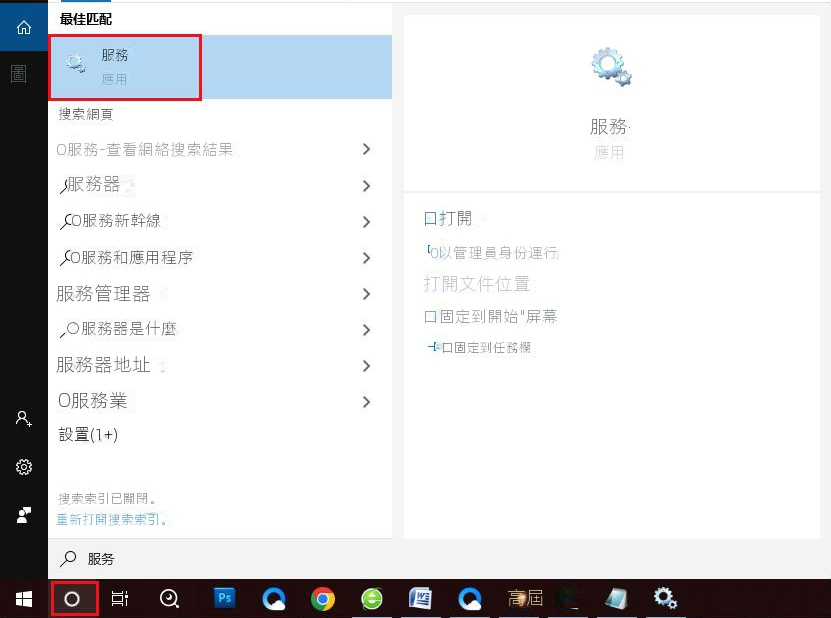The image size is (831, 618).
Task: Open the 設置(1+) results group
Action: click(88, 435)
